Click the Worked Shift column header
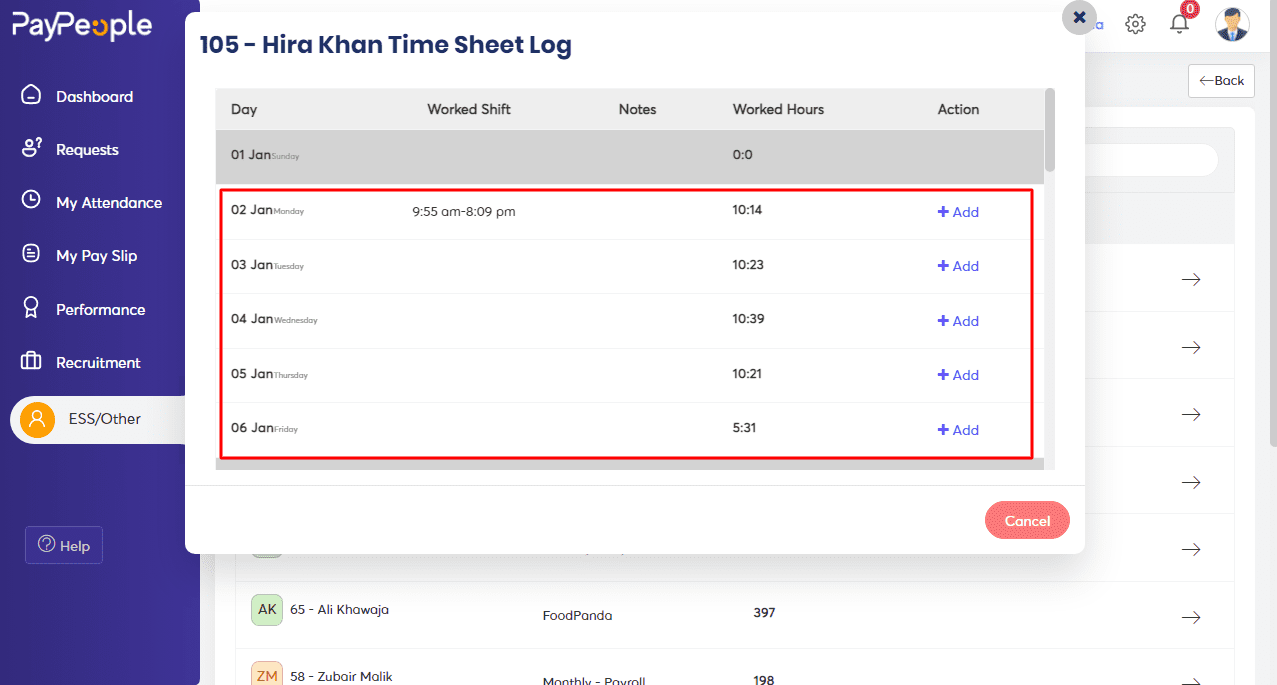The height and width of the screenshot is (685, 1277). pyautogui.click(x=469, y=109)
